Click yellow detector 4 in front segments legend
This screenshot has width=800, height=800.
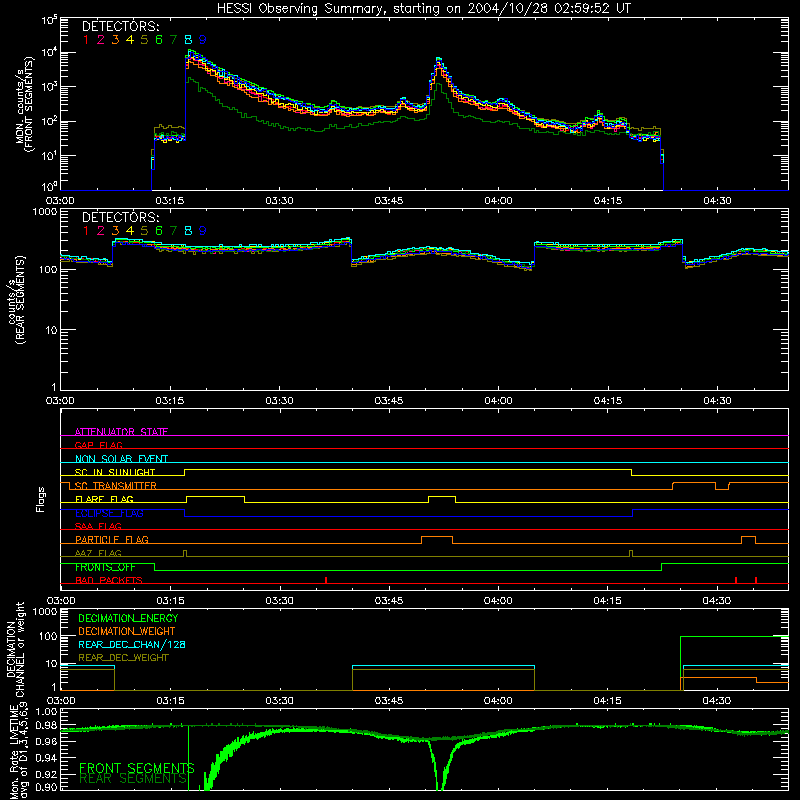point(130,40)
